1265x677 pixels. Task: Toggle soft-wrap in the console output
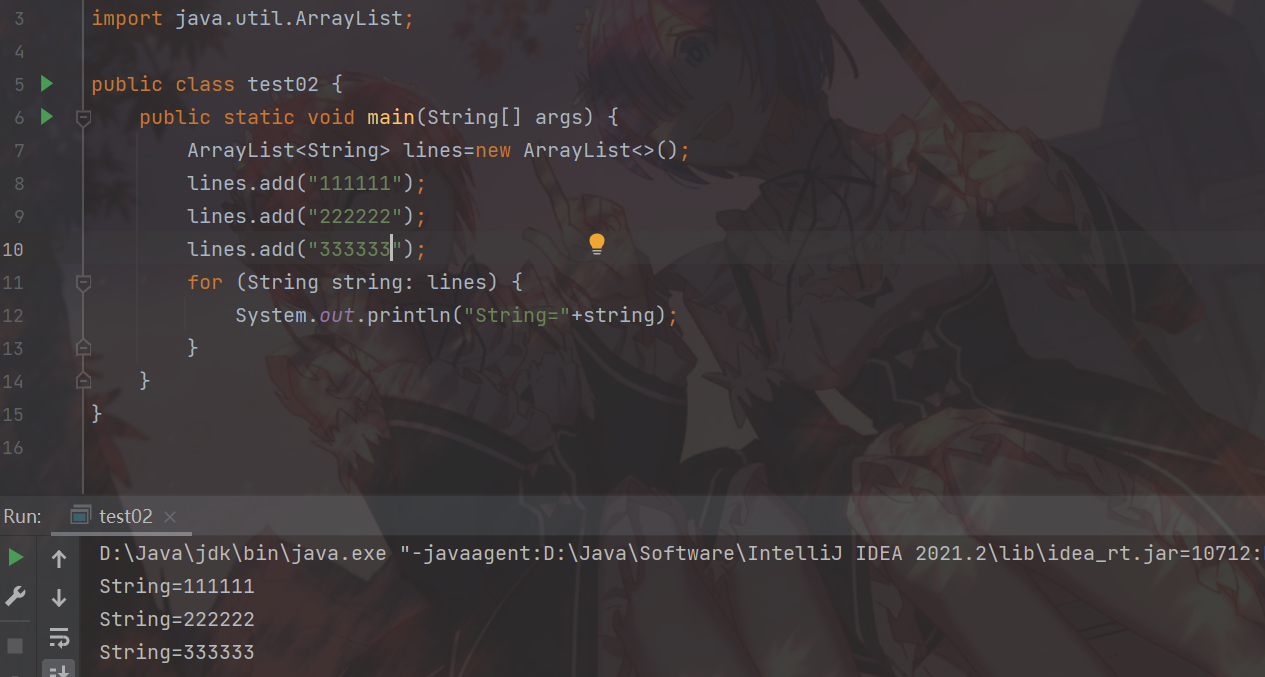coord(59,637)
